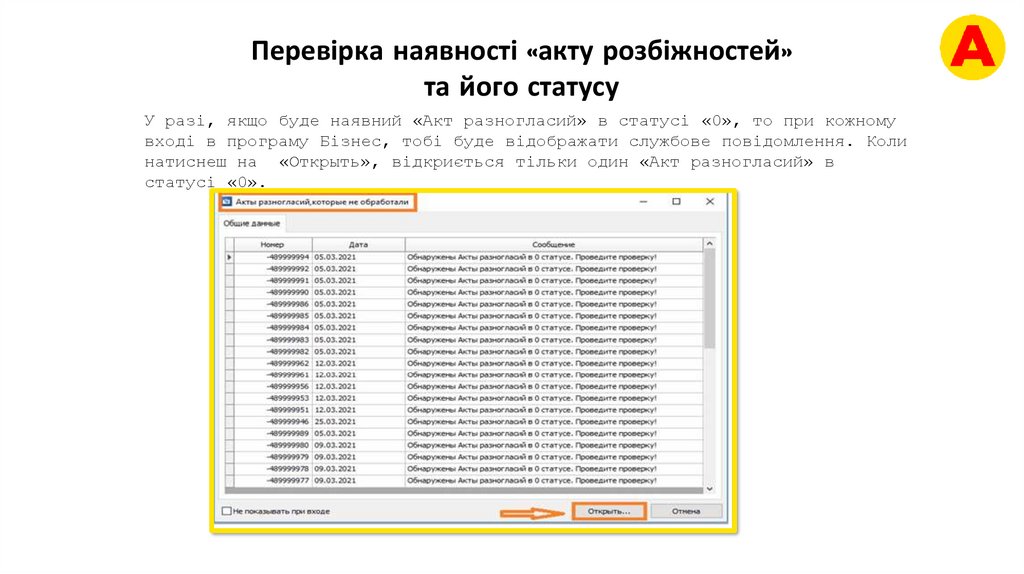Select row number -489999990
This screenshot has width=1024, height=574.
[x=464, y=293]
